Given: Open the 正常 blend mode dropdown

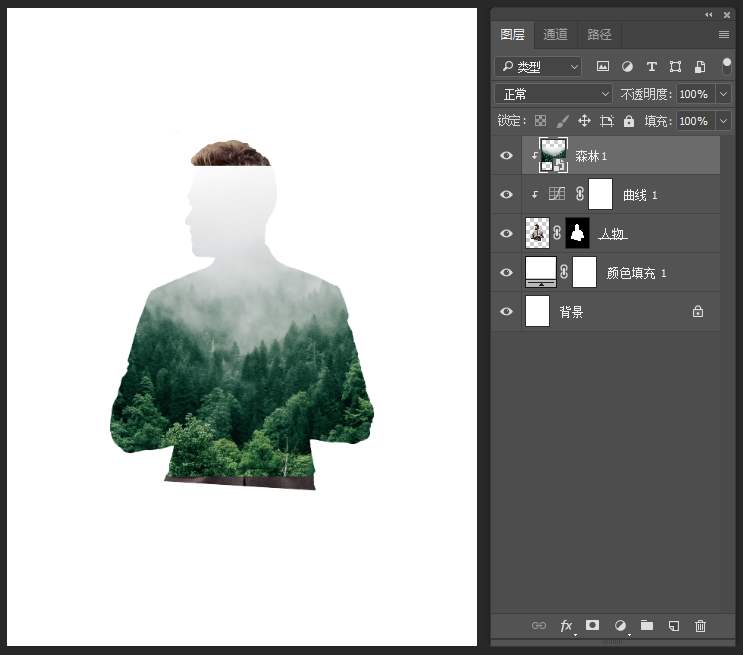Looking at the screenshot, I should (x=553, y=94).
